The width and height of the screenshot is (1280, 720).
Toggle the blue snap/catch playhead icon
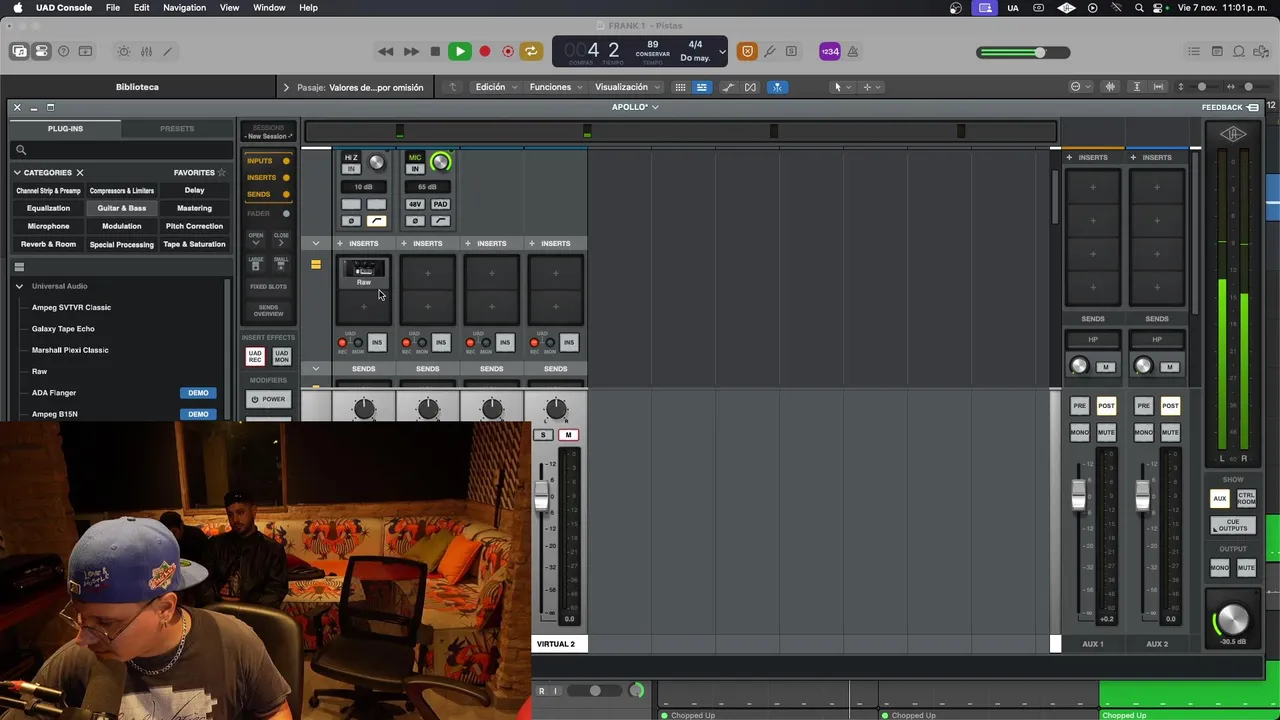pyautogui.click(x=776, y=87)
